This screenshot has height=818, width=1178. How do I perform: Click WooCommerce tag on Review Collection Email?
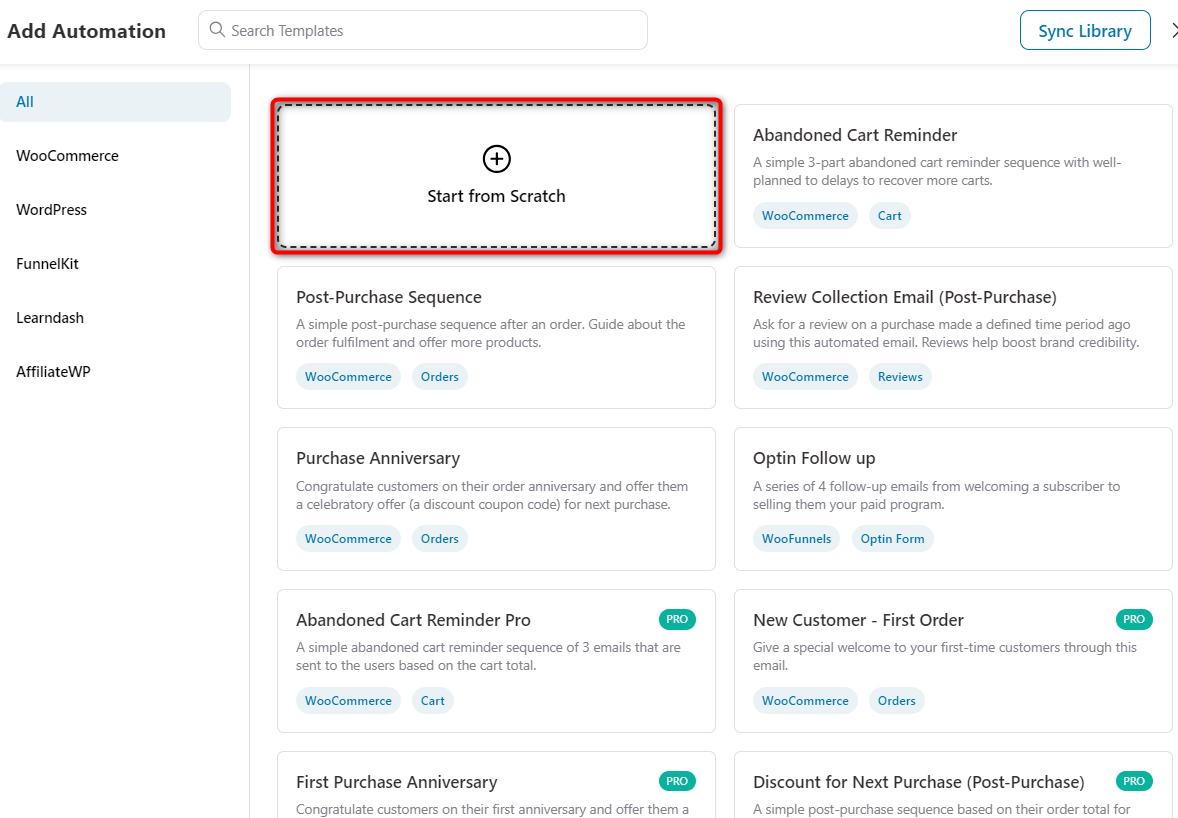click(x=805, y=377)
